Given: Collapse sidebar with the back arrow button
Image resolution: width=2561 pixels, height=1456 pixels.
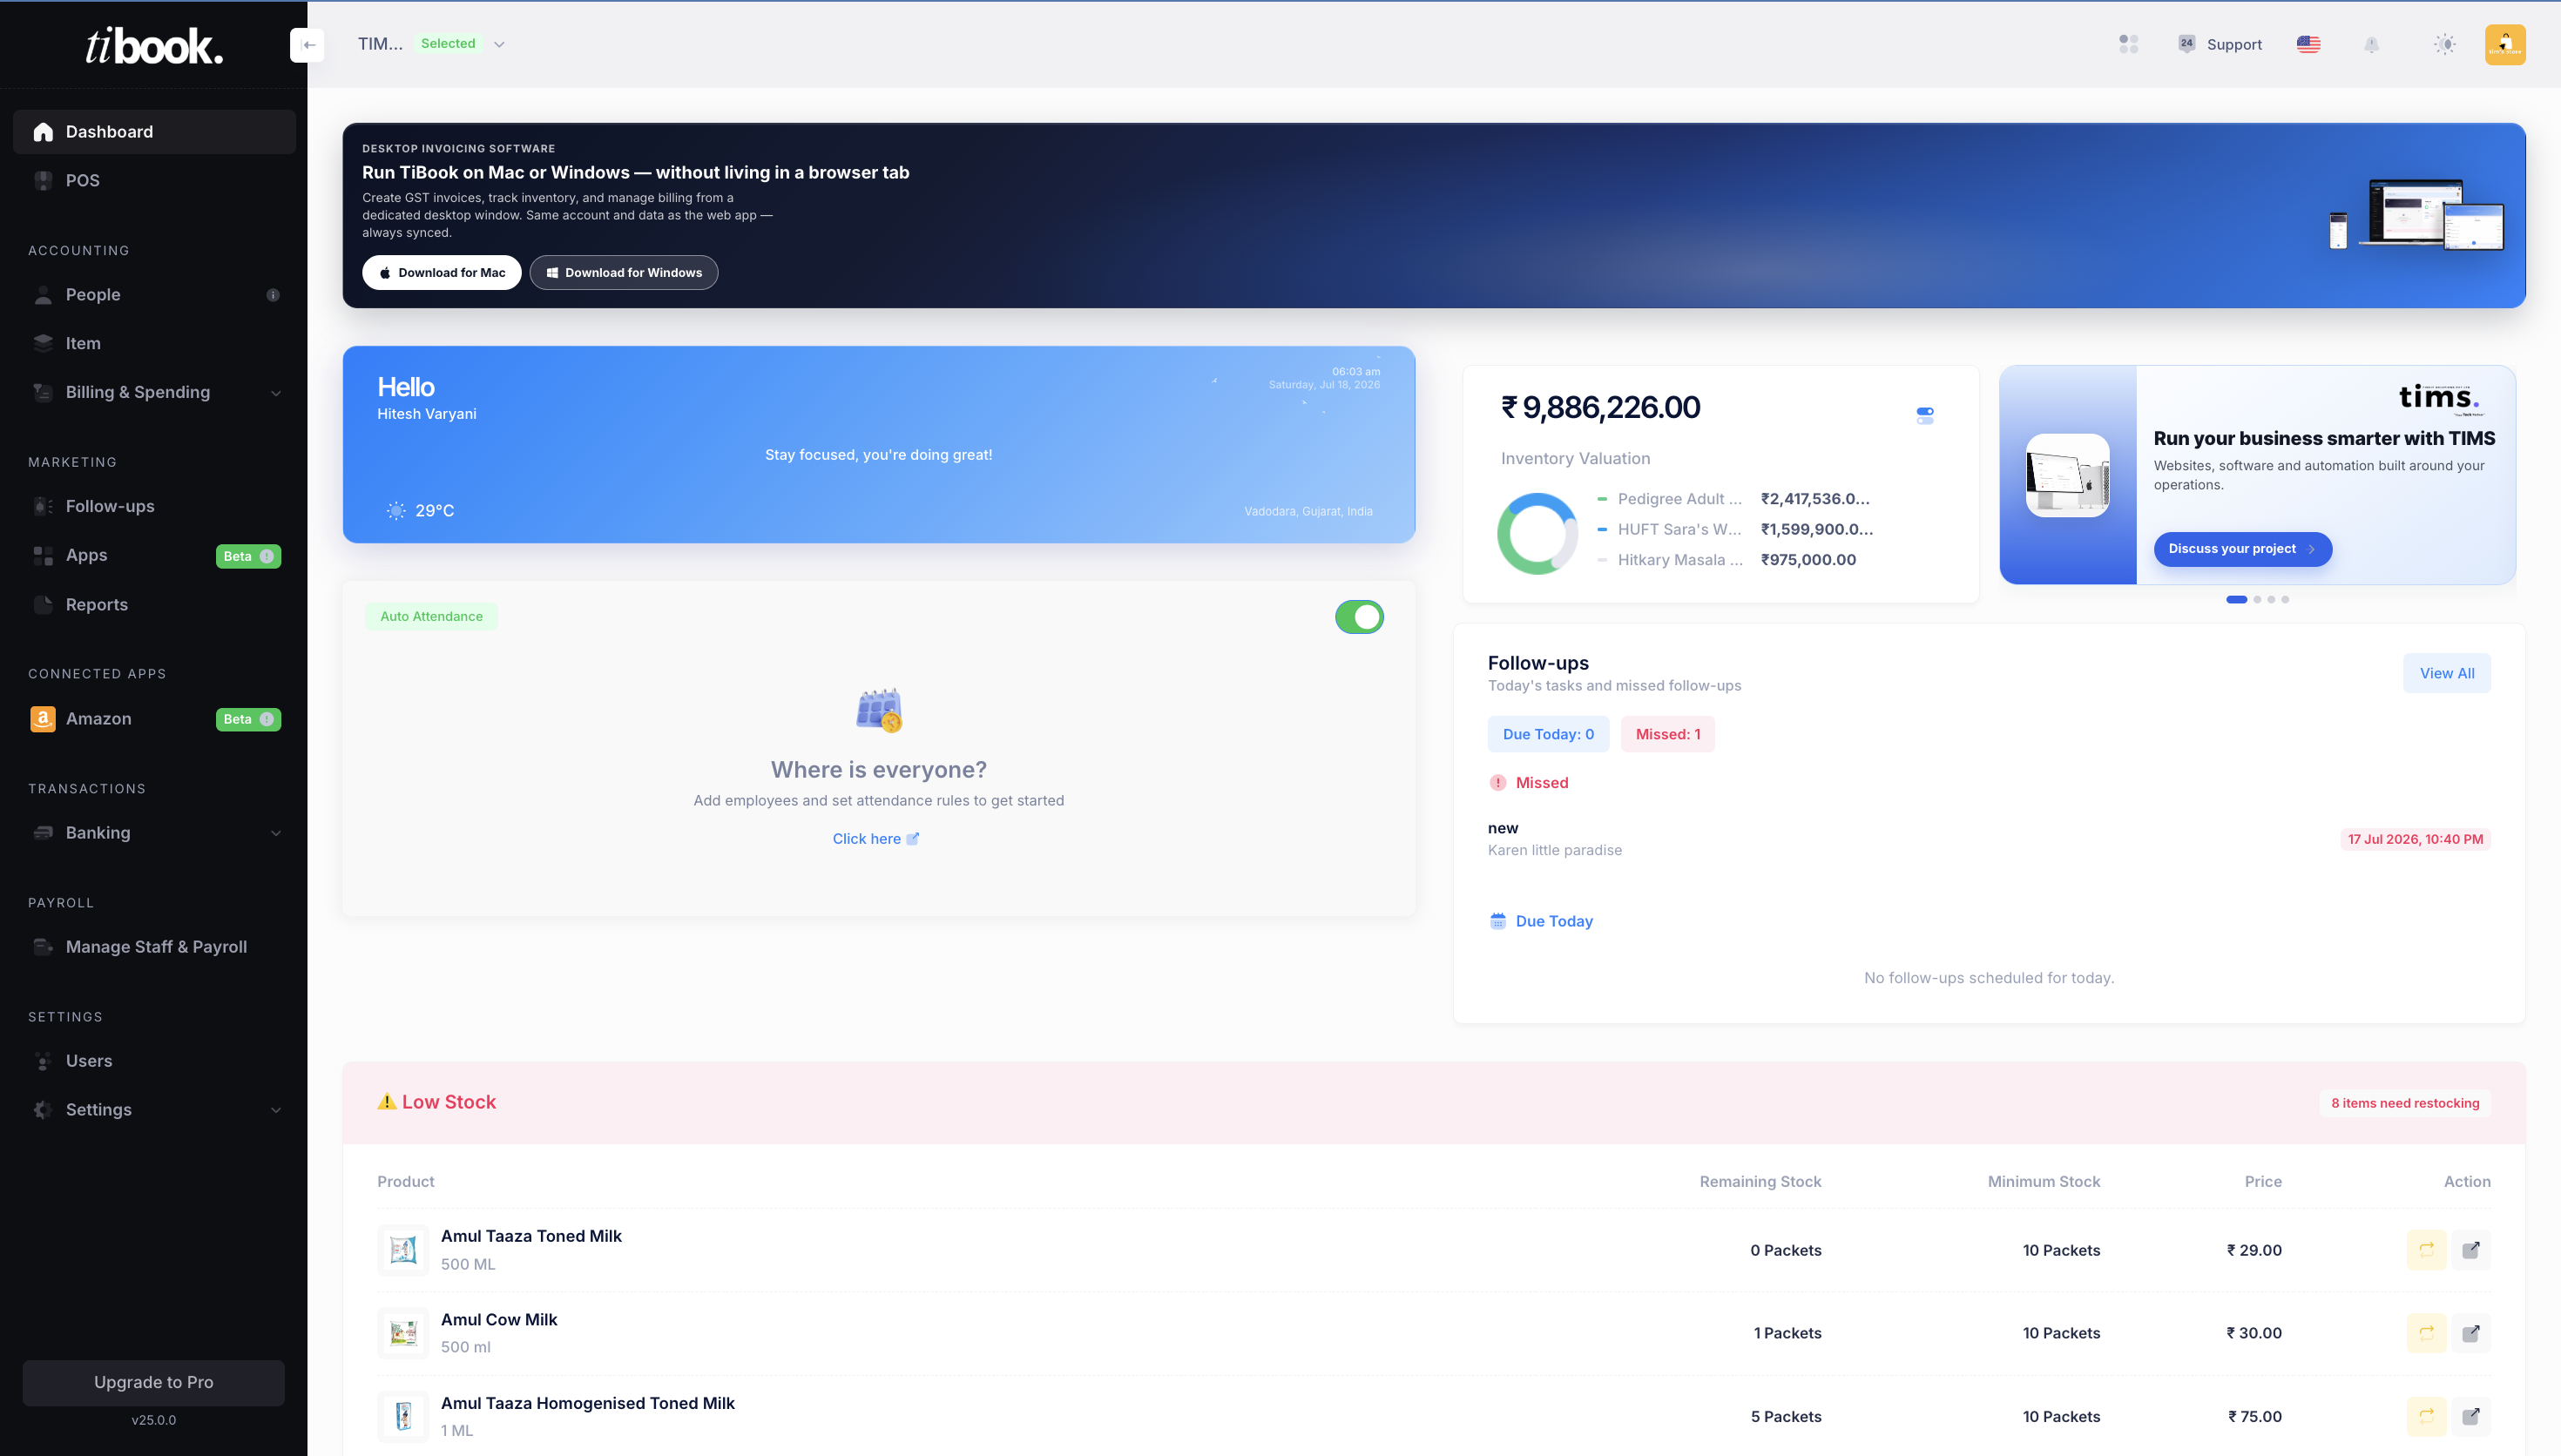Looking at the screenshot, I should 307,45.
